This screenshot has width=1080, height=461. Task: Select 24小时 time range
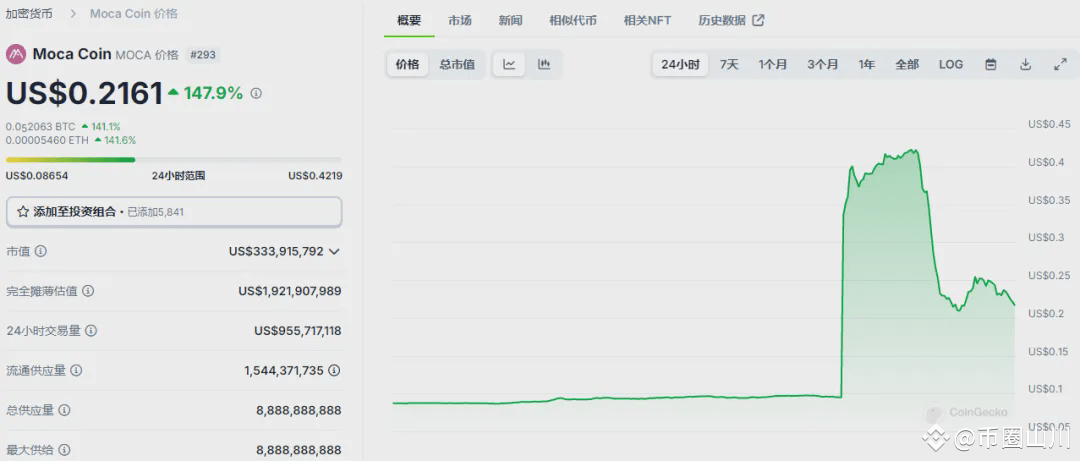click(x=681, y=65)
